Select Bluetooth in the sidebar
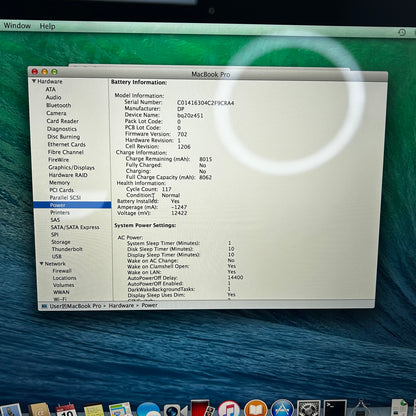416x416 pixels. [59, 105]
